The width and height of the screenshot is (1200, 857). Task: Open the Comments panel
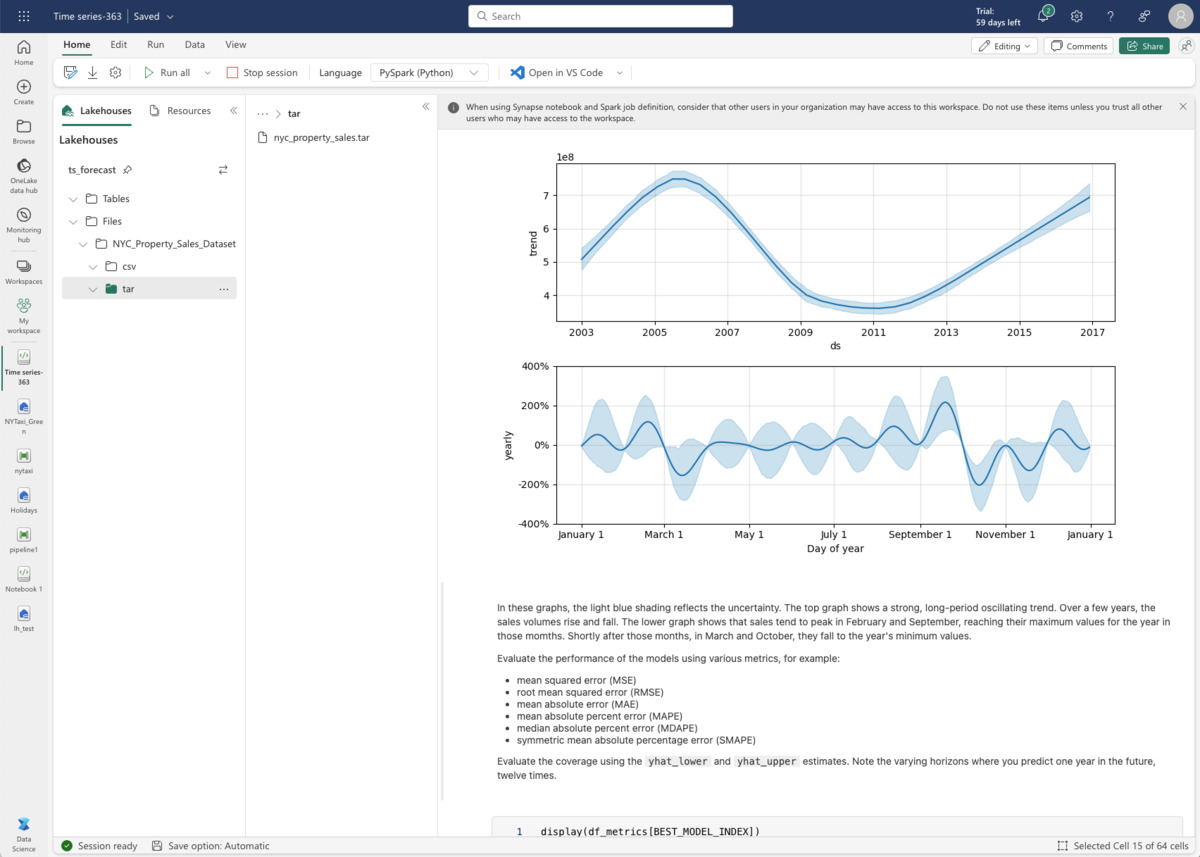(x=1078, y=45)
